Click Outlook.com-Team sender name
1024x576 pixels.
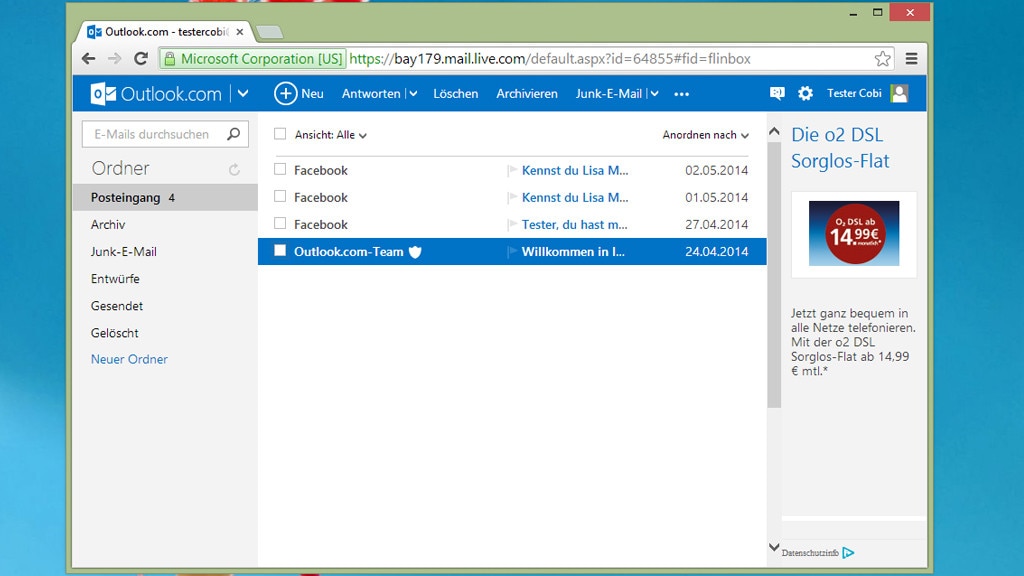349,251
